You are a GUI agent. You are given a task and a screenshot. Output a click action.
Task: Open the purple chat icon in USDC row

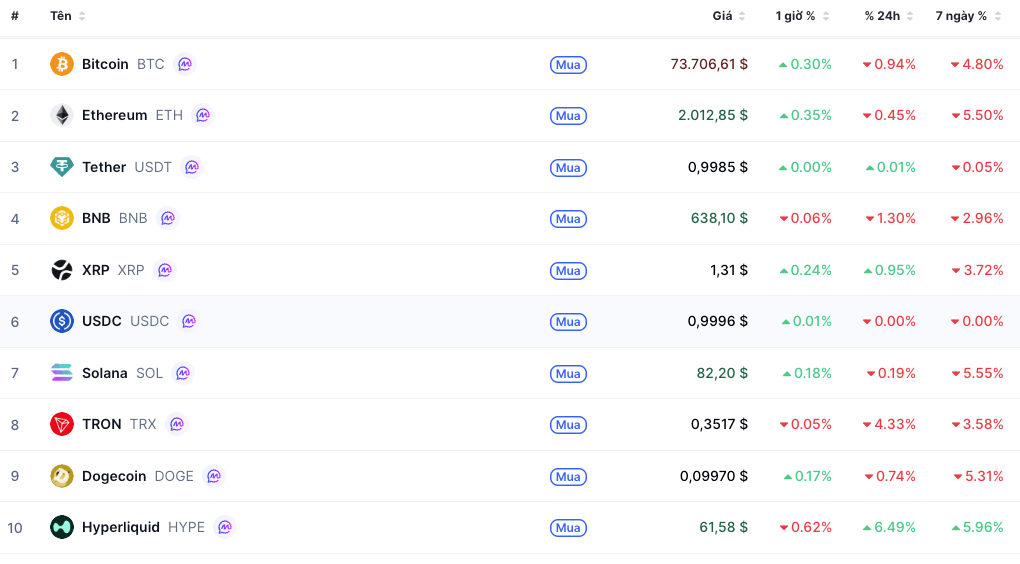[x=189, y=321]
